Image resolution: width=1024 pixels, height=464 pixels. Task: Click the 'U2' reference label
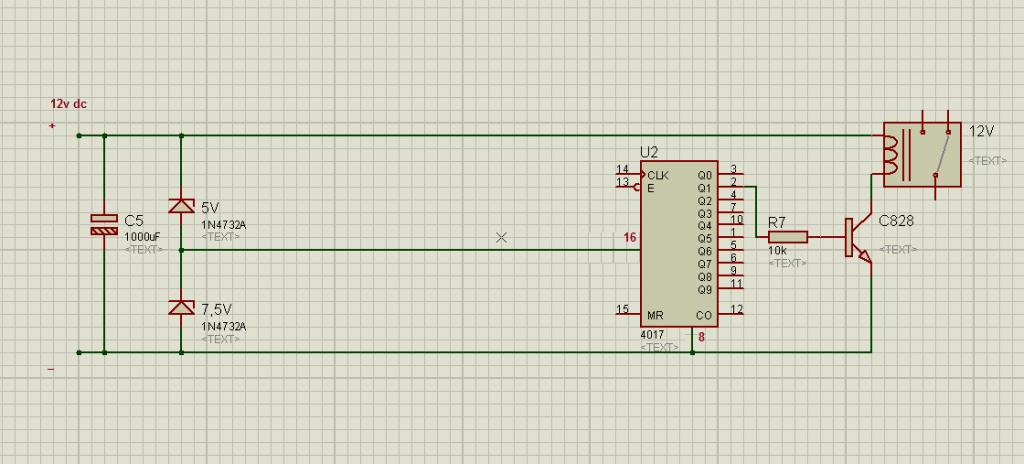[649, 152]
